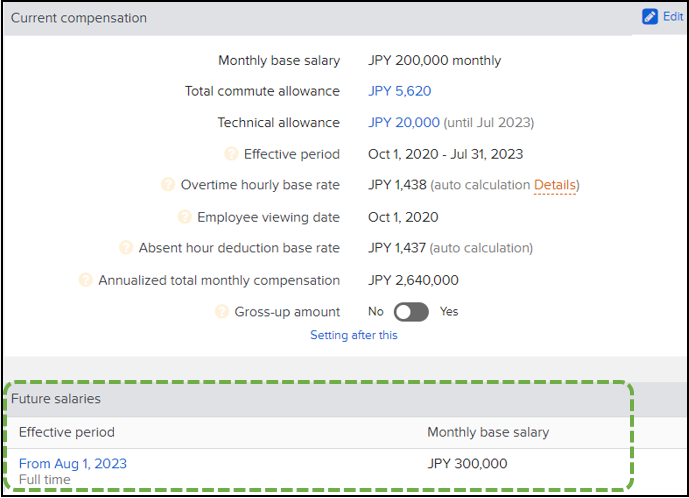Select the JPY 300,000 future salary value

pos(468,464)
